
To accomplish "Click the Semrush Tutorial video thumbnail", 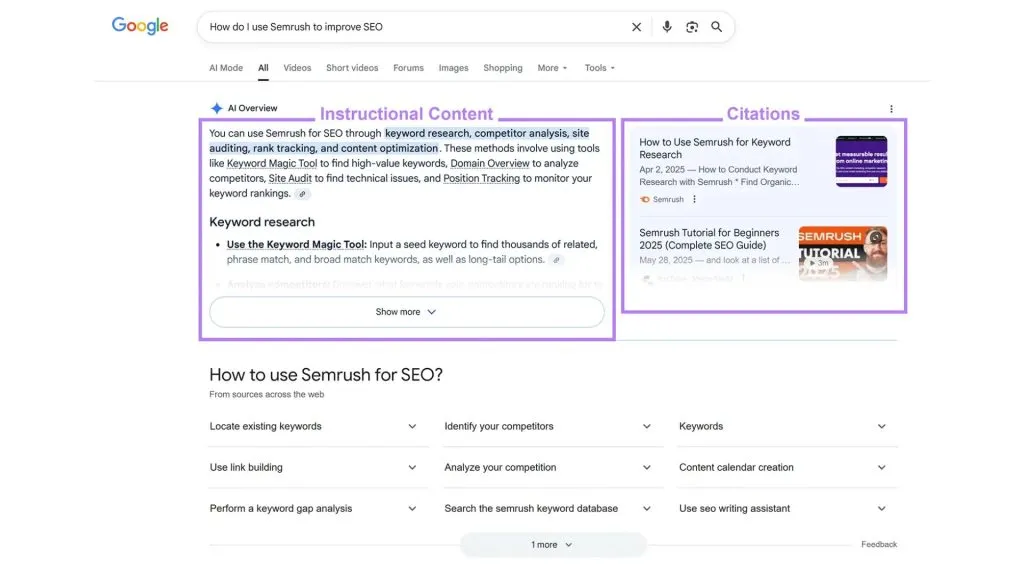I will click(843, 254).
